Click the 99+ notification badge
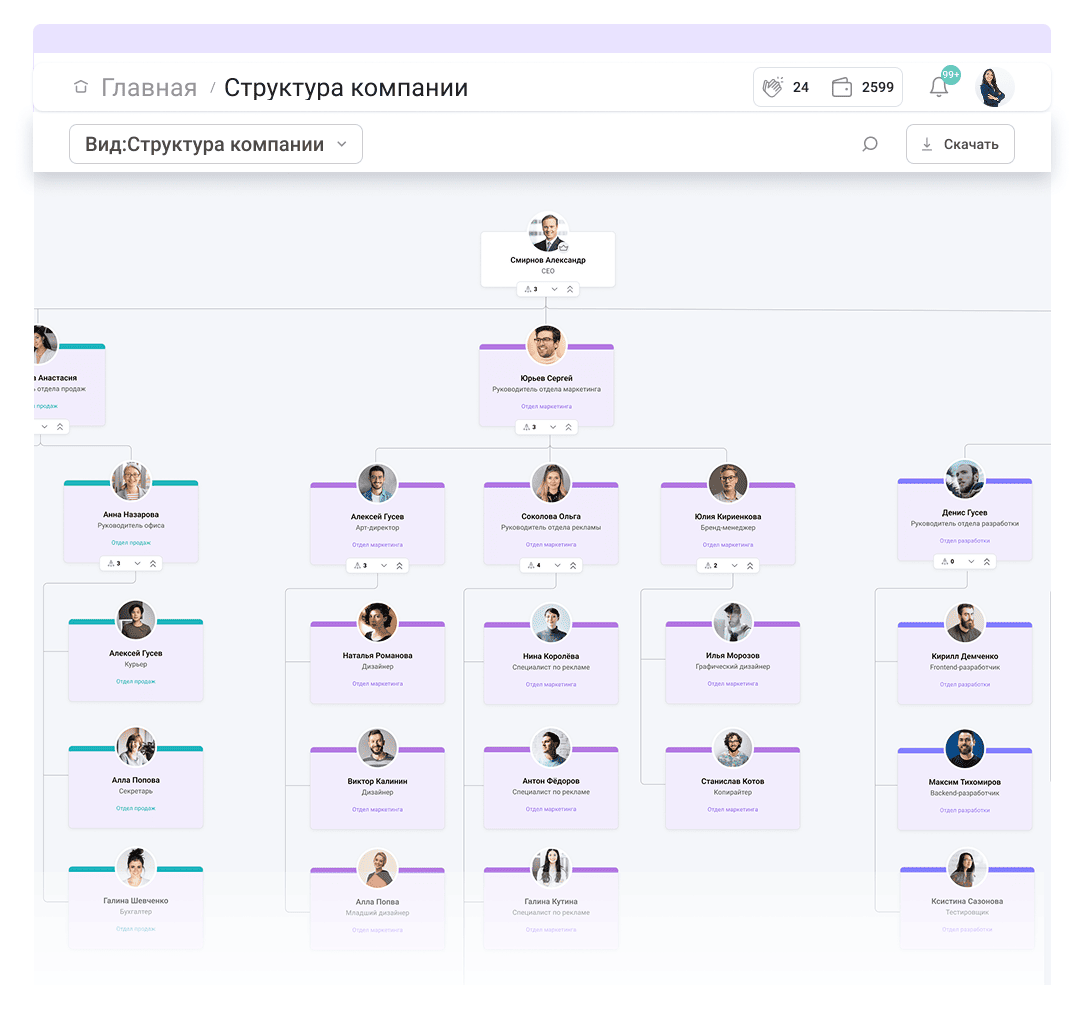 [x=950, y=74]
